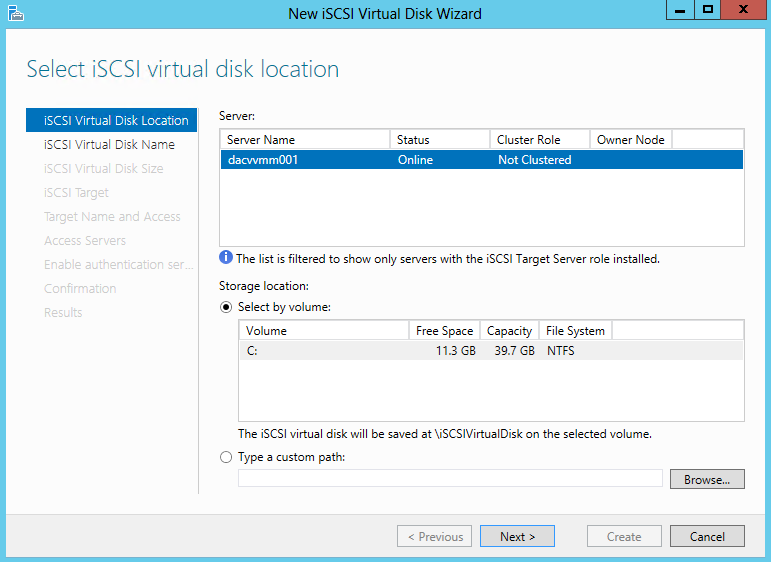Cancel the wizard
771x562 pixels.
point(707,536)
